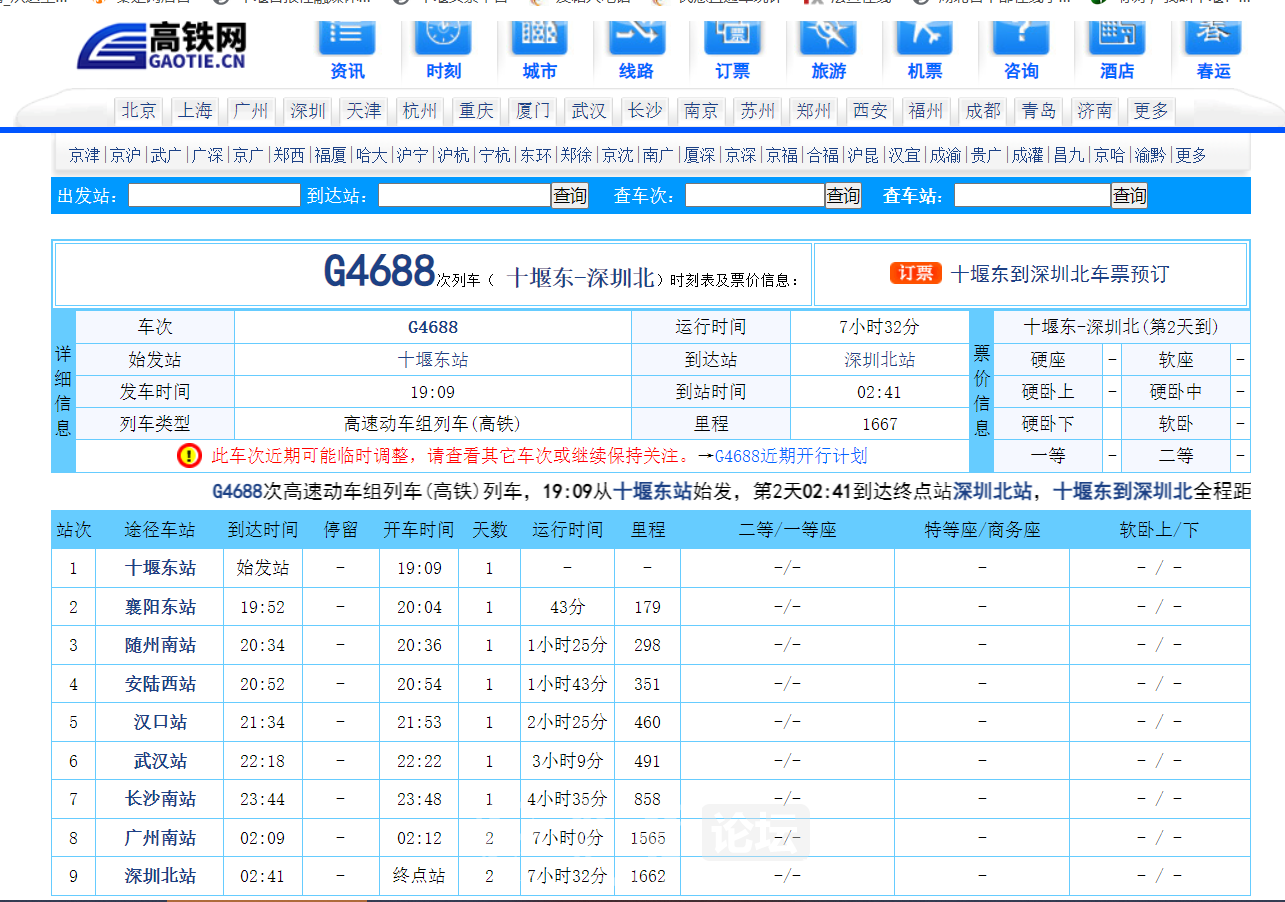Select the 上海 city tab

pos(196,111)
